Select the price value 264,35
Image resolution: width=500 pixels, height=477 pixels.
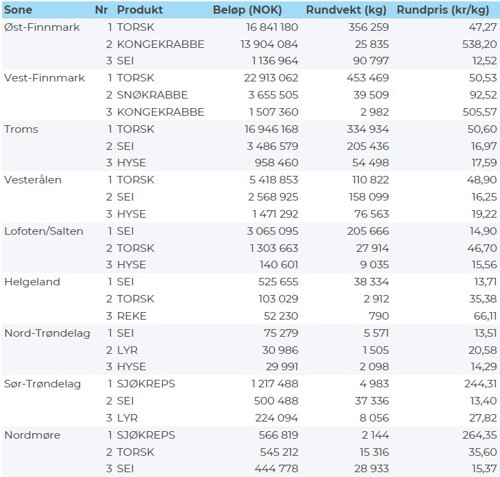tap(479, 435)
